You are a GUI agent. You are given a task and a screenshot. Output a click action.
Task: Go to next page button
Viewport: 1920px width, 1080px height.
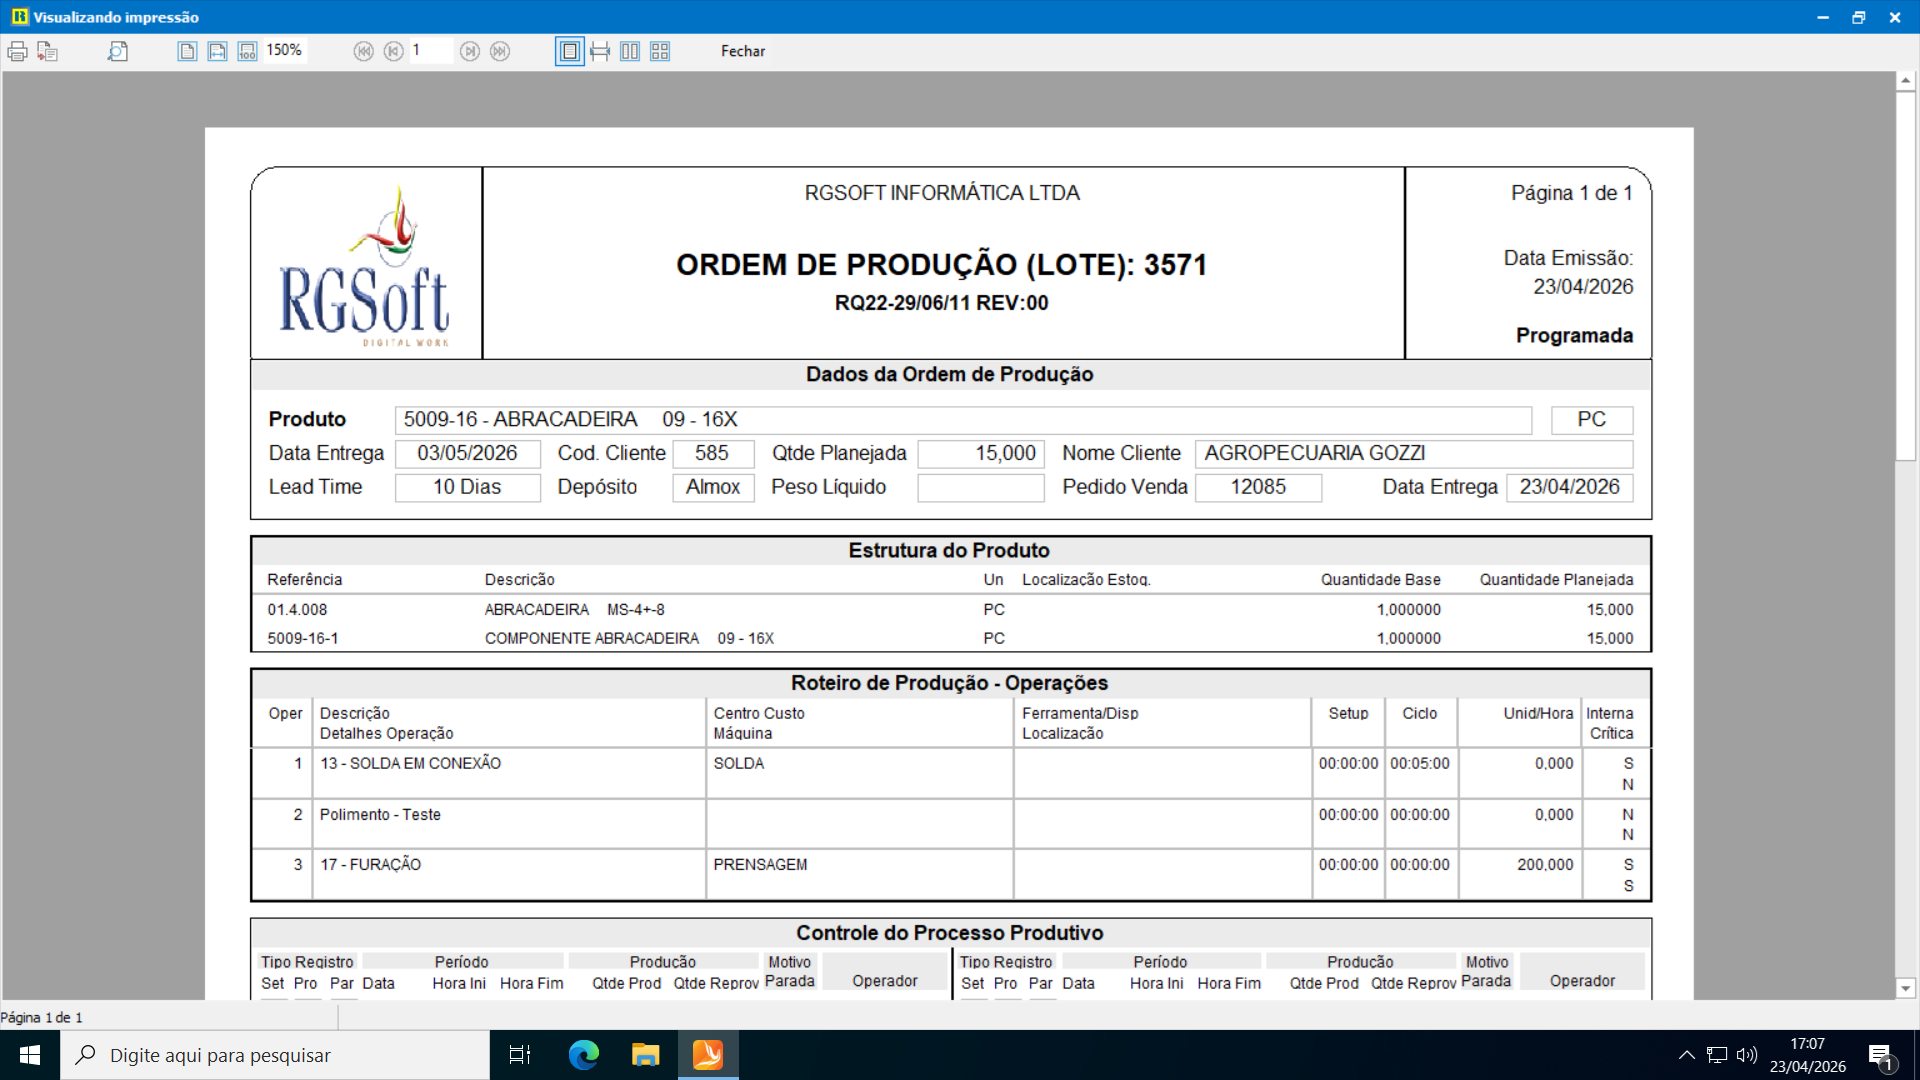pyautogui.click(x=470, y=51)
